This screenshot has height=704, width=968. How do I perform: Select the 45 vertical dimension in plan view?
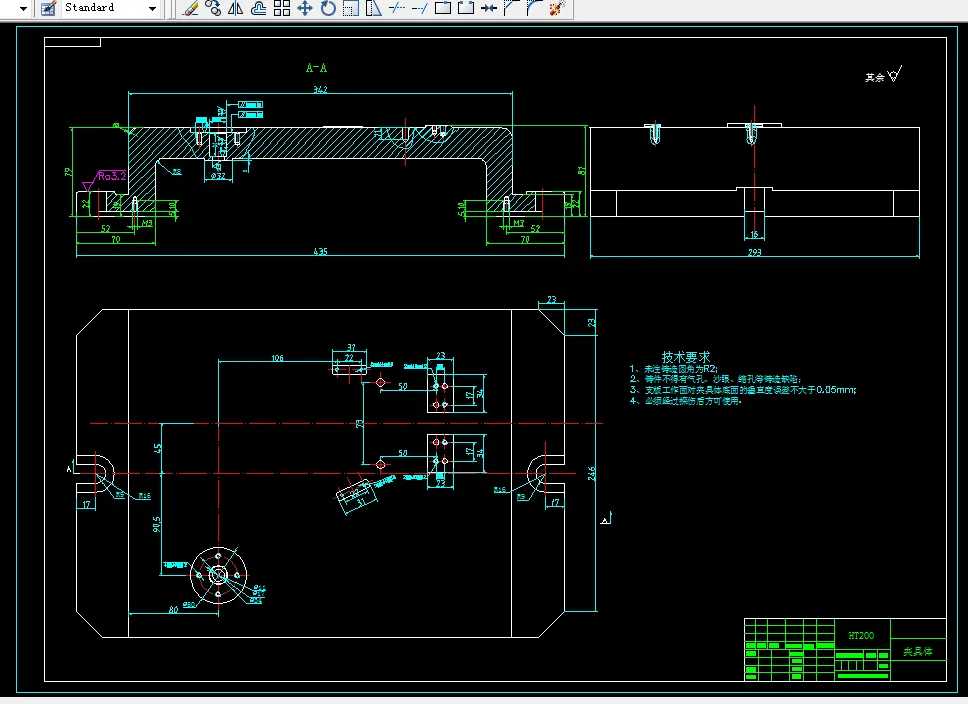click(x=157, y=448)
